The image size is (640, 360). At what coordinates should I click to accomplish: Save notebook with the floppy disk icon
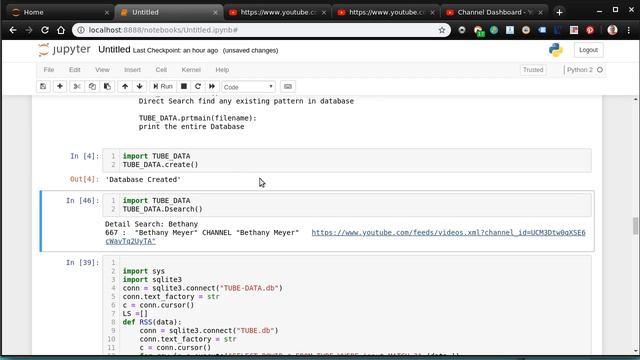[x=43, y=87]
